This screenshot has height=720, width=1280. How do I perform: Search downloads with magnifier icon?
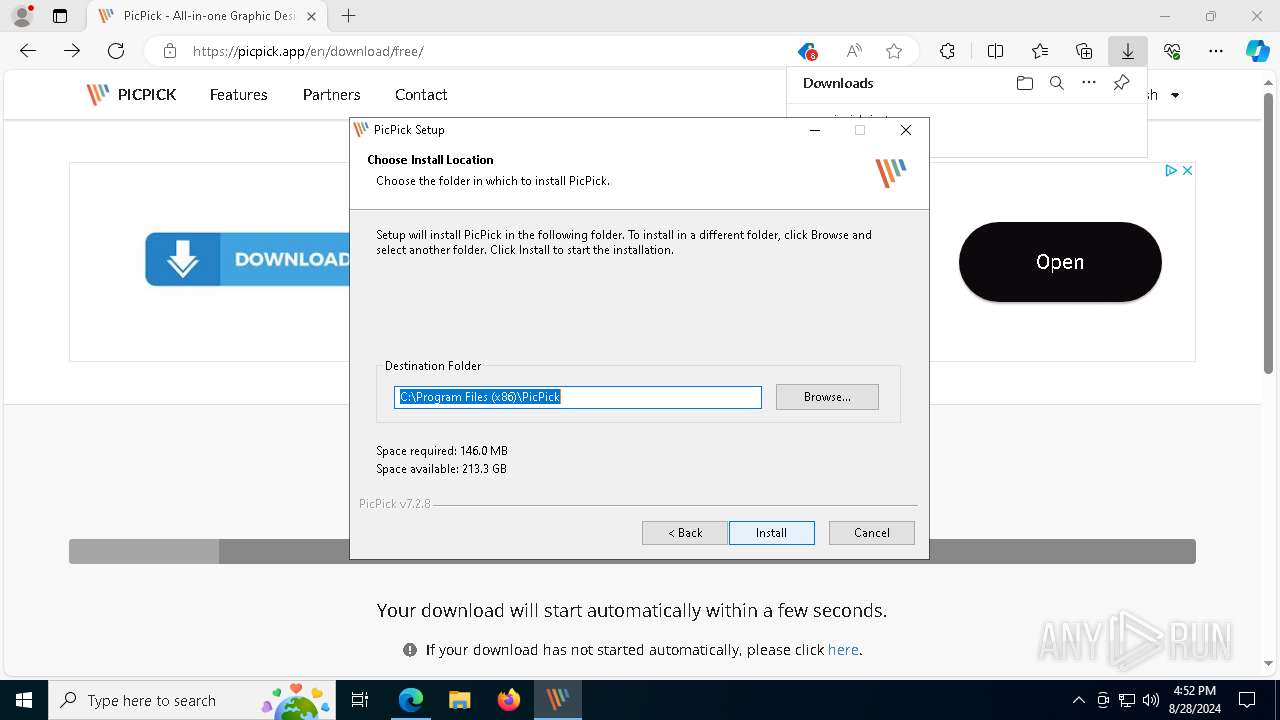tap(1056, 83)
